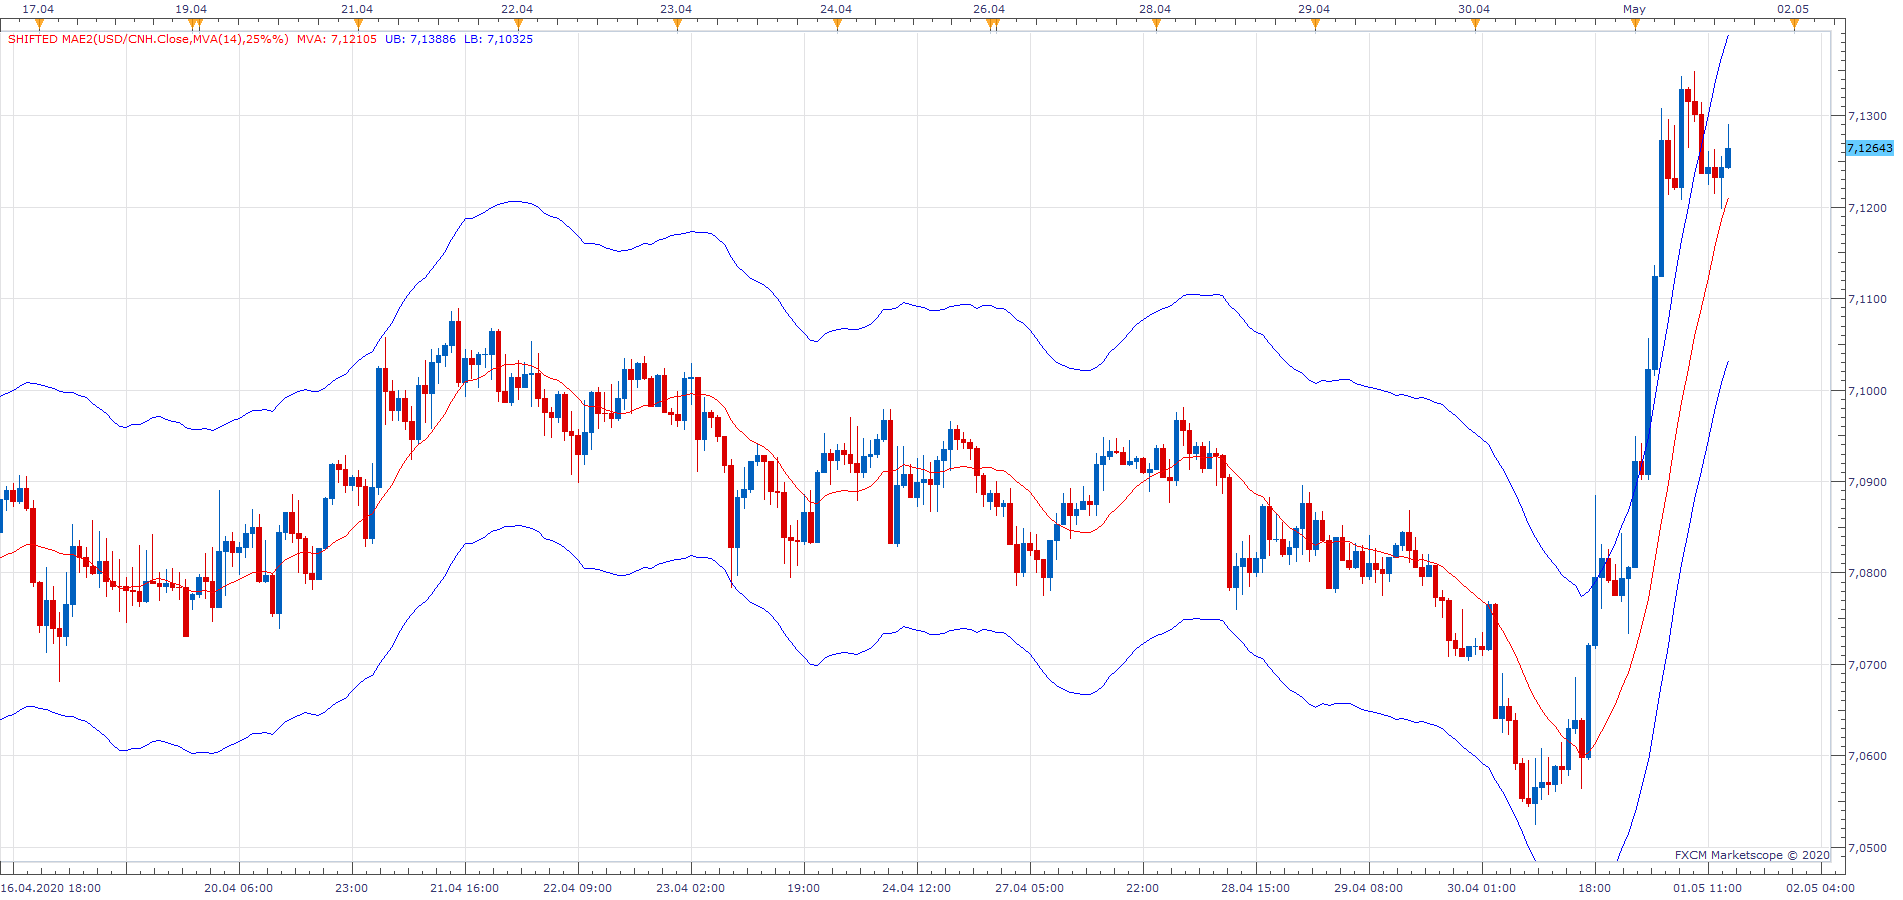Click the 23.04 02:00 time label
This screenshot has height=900, width=1903.
(690, 888)
